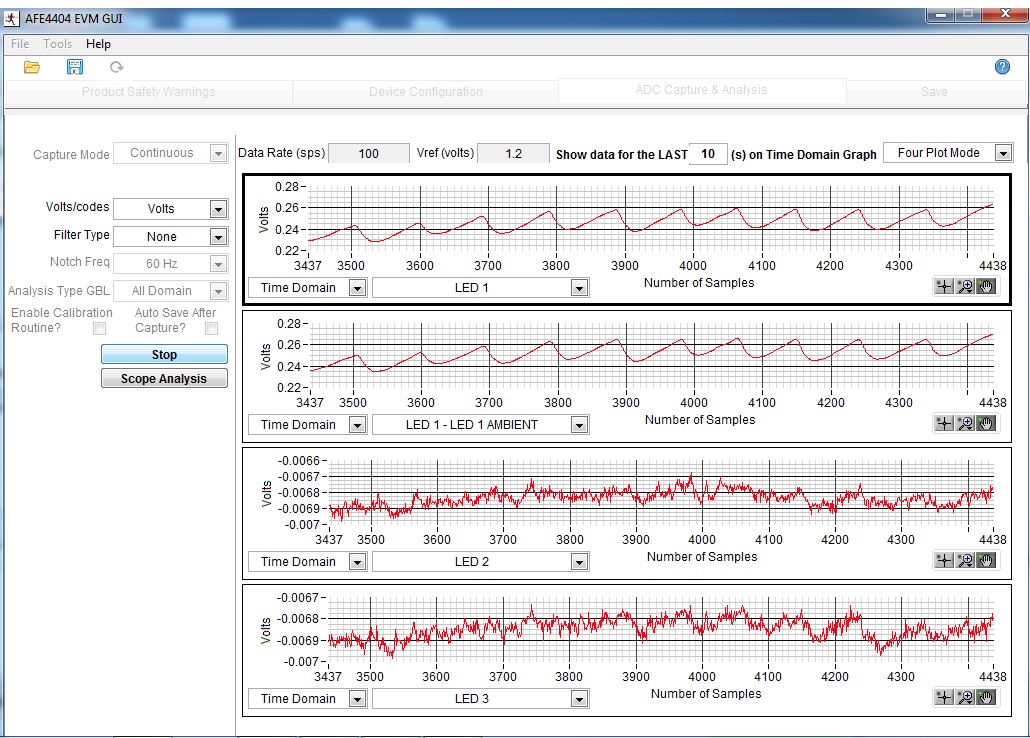The image size is (1030, 738).
Task: Select zoom tool on LED 3 plot
Action: (x=965, y=697)
